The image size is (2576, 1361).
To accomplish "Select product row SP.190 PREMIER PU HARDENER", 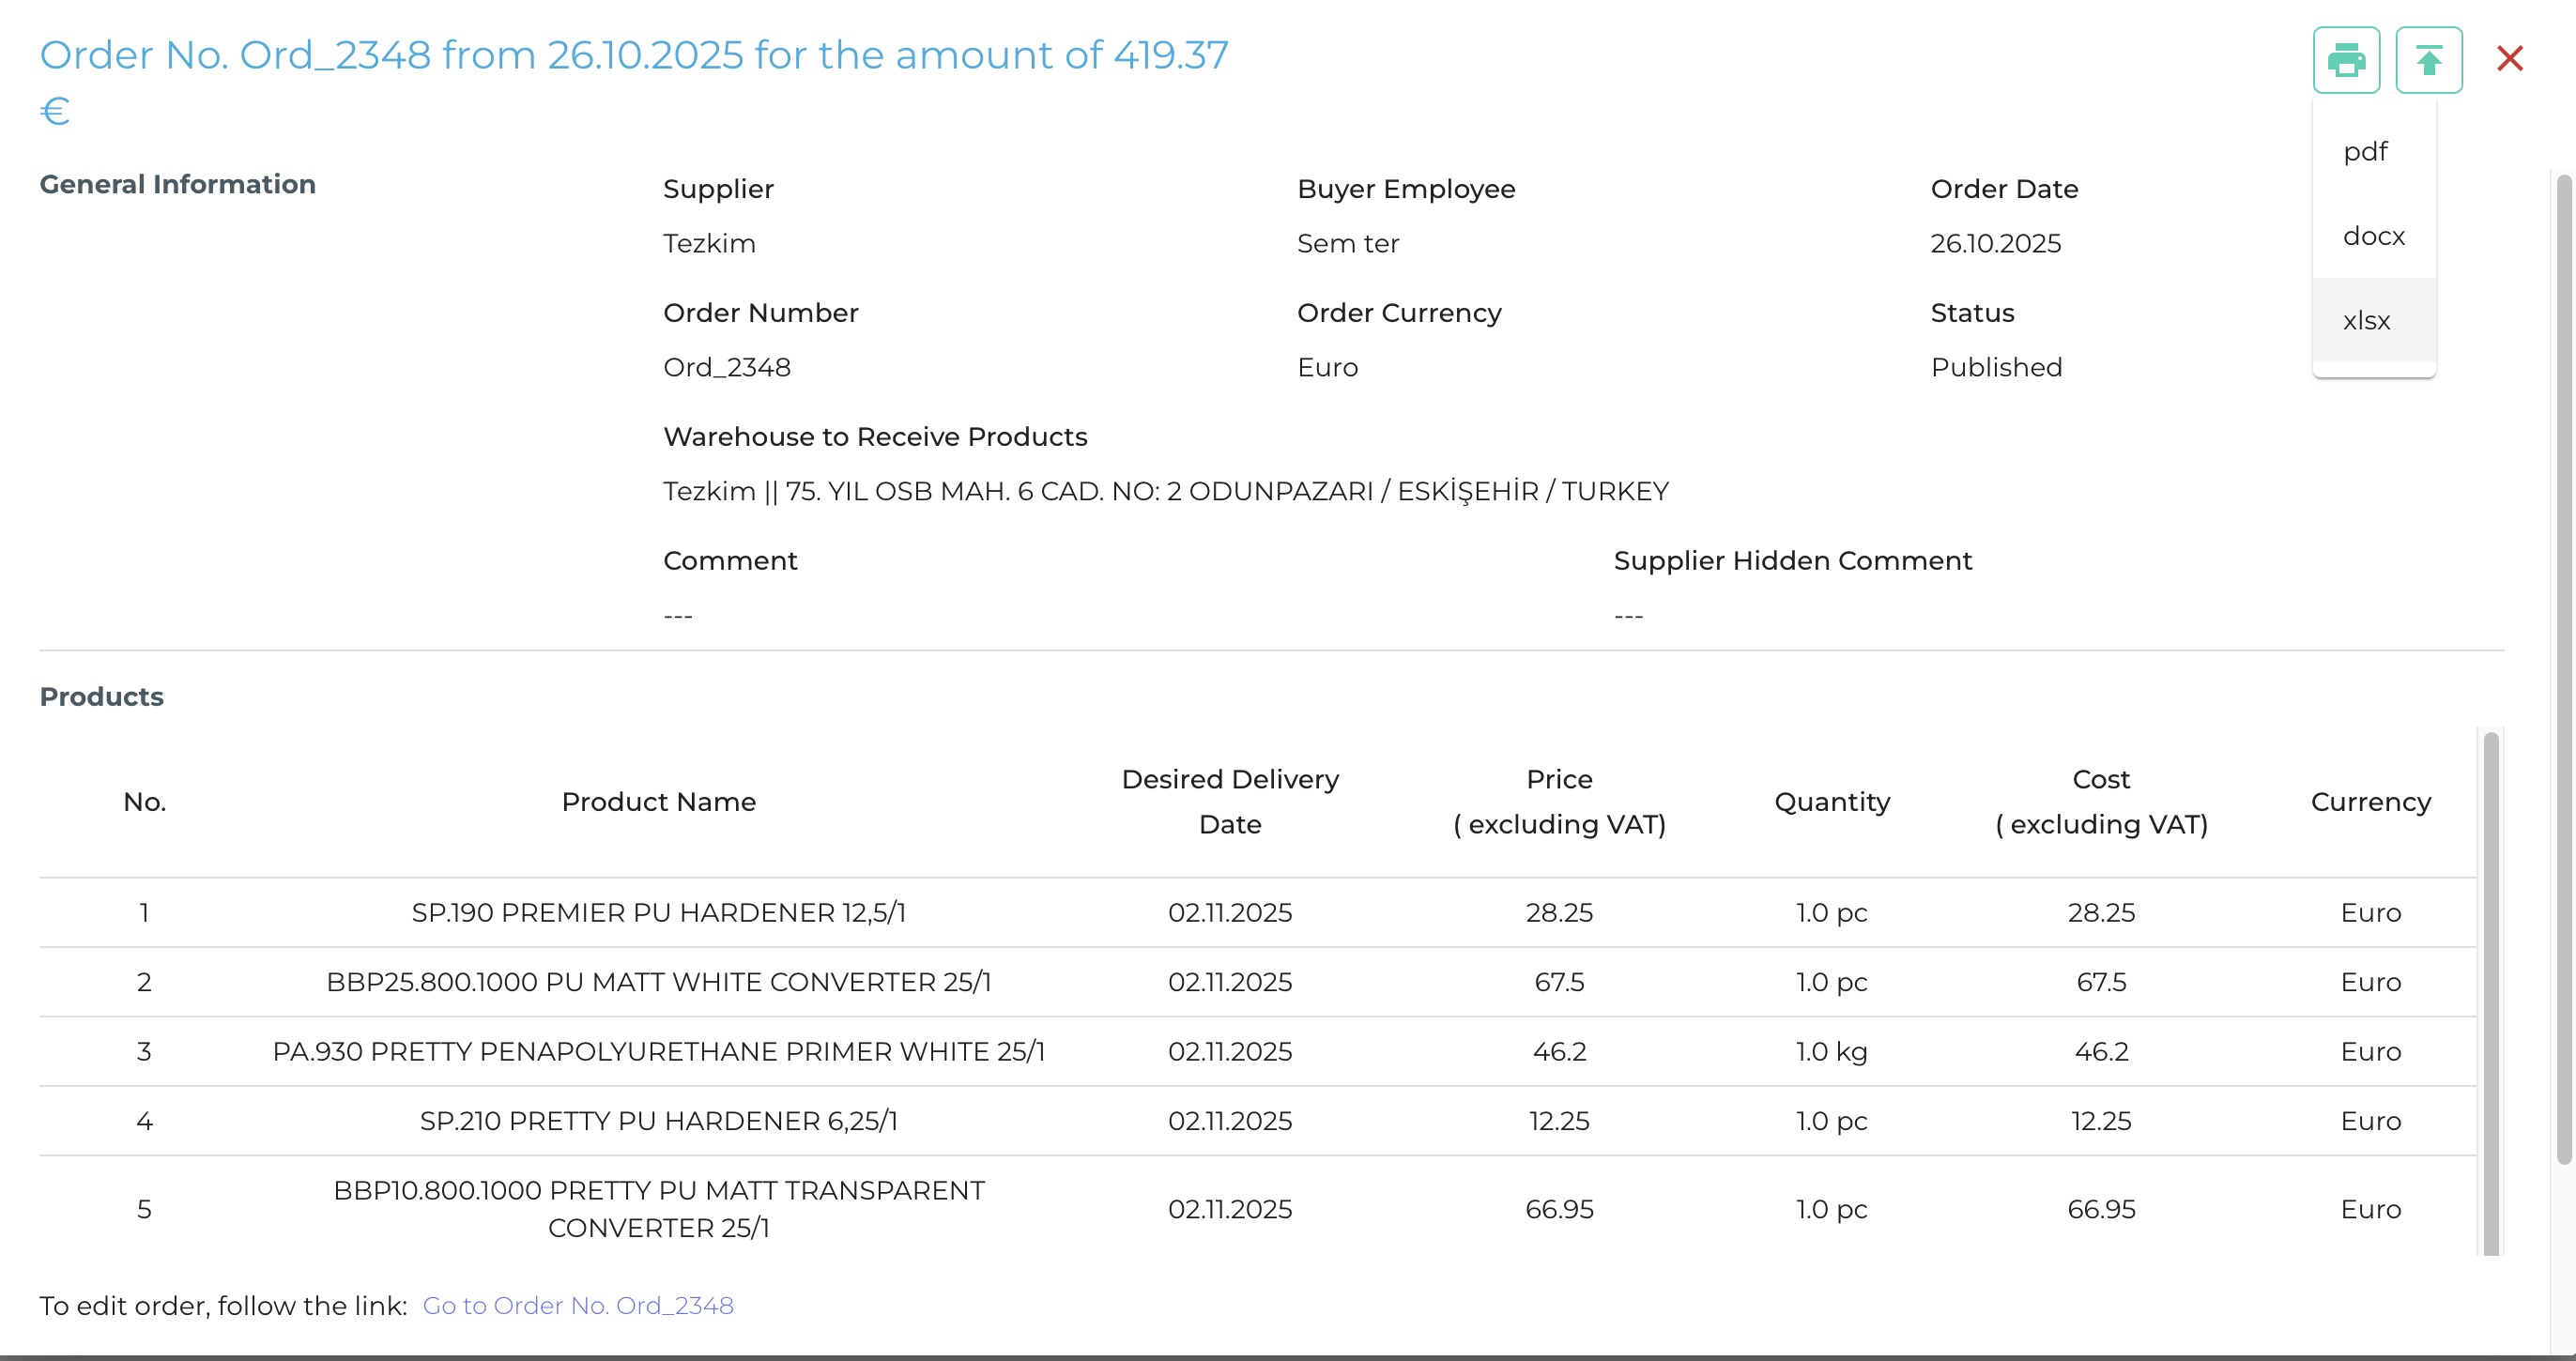I will click(x=659, y=912).
